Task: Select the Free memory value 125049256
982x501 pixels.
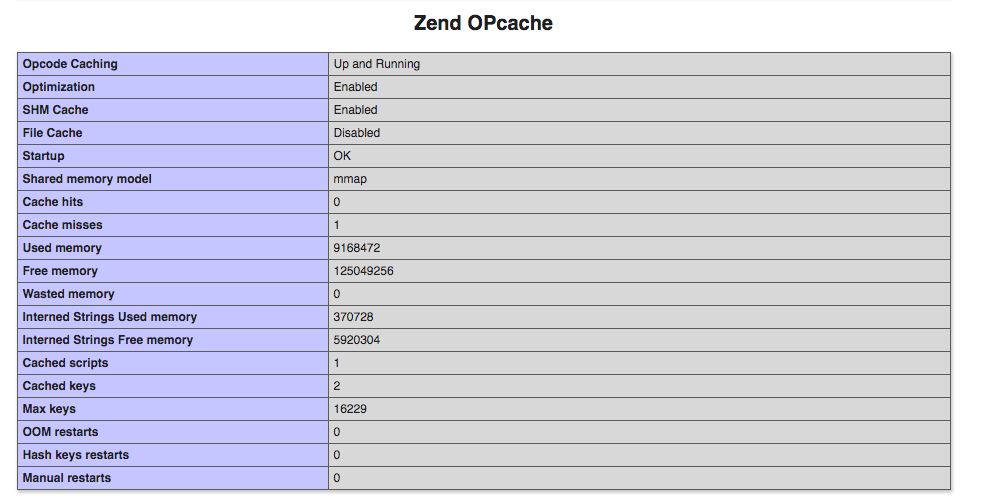Action: coord(363,271)
